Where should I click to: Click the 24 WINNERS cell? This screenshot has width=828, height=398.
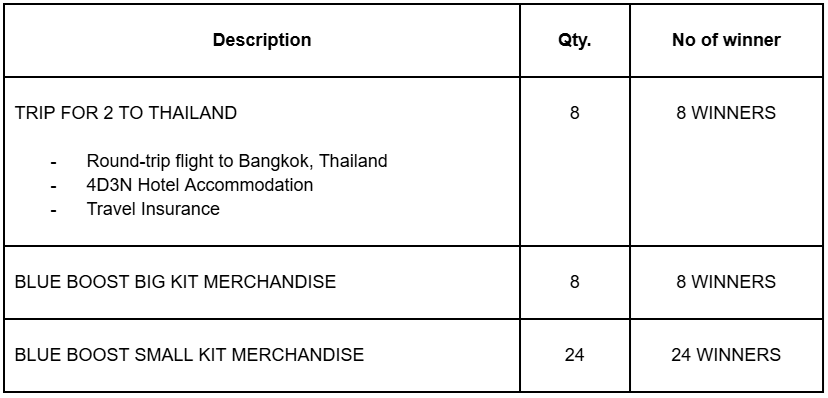tap(726, 355)
